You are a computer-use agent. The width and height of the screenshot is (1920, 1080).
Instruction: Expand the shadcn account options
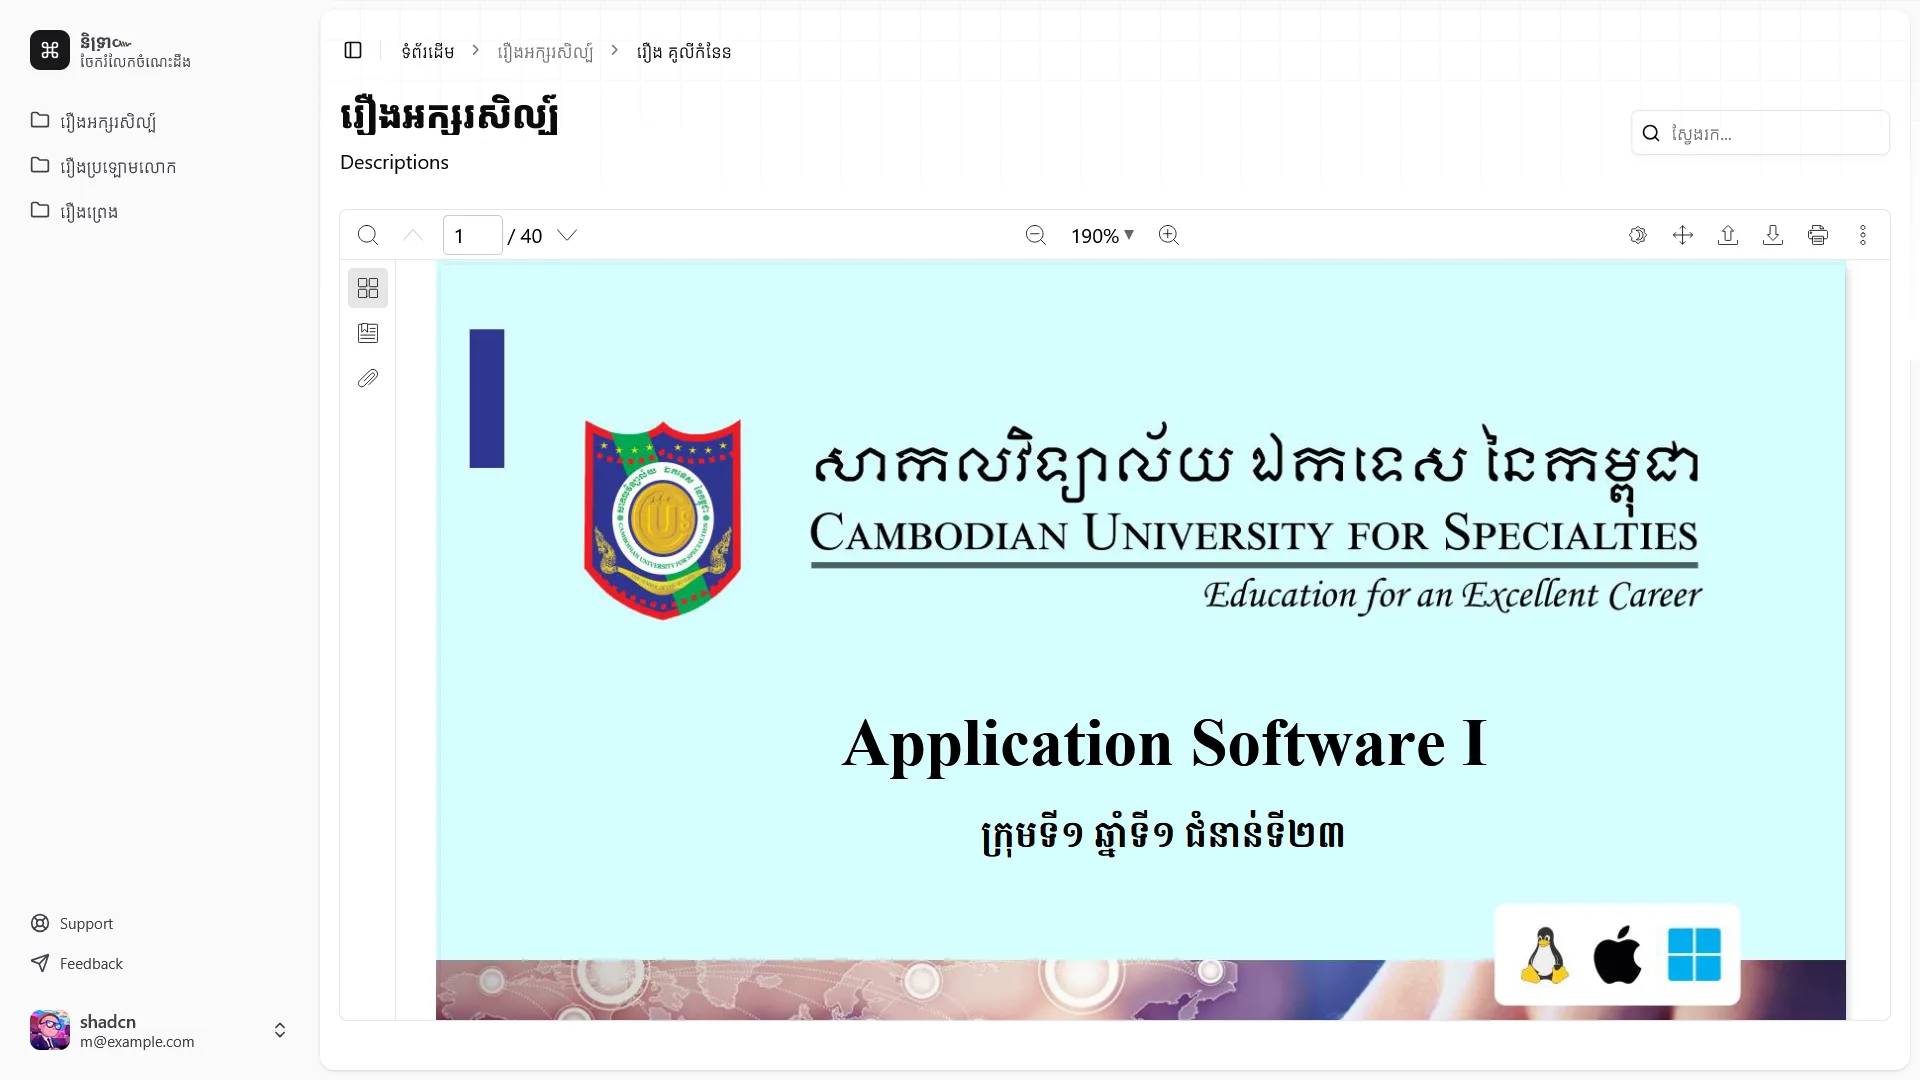(x=279, y=1030)
